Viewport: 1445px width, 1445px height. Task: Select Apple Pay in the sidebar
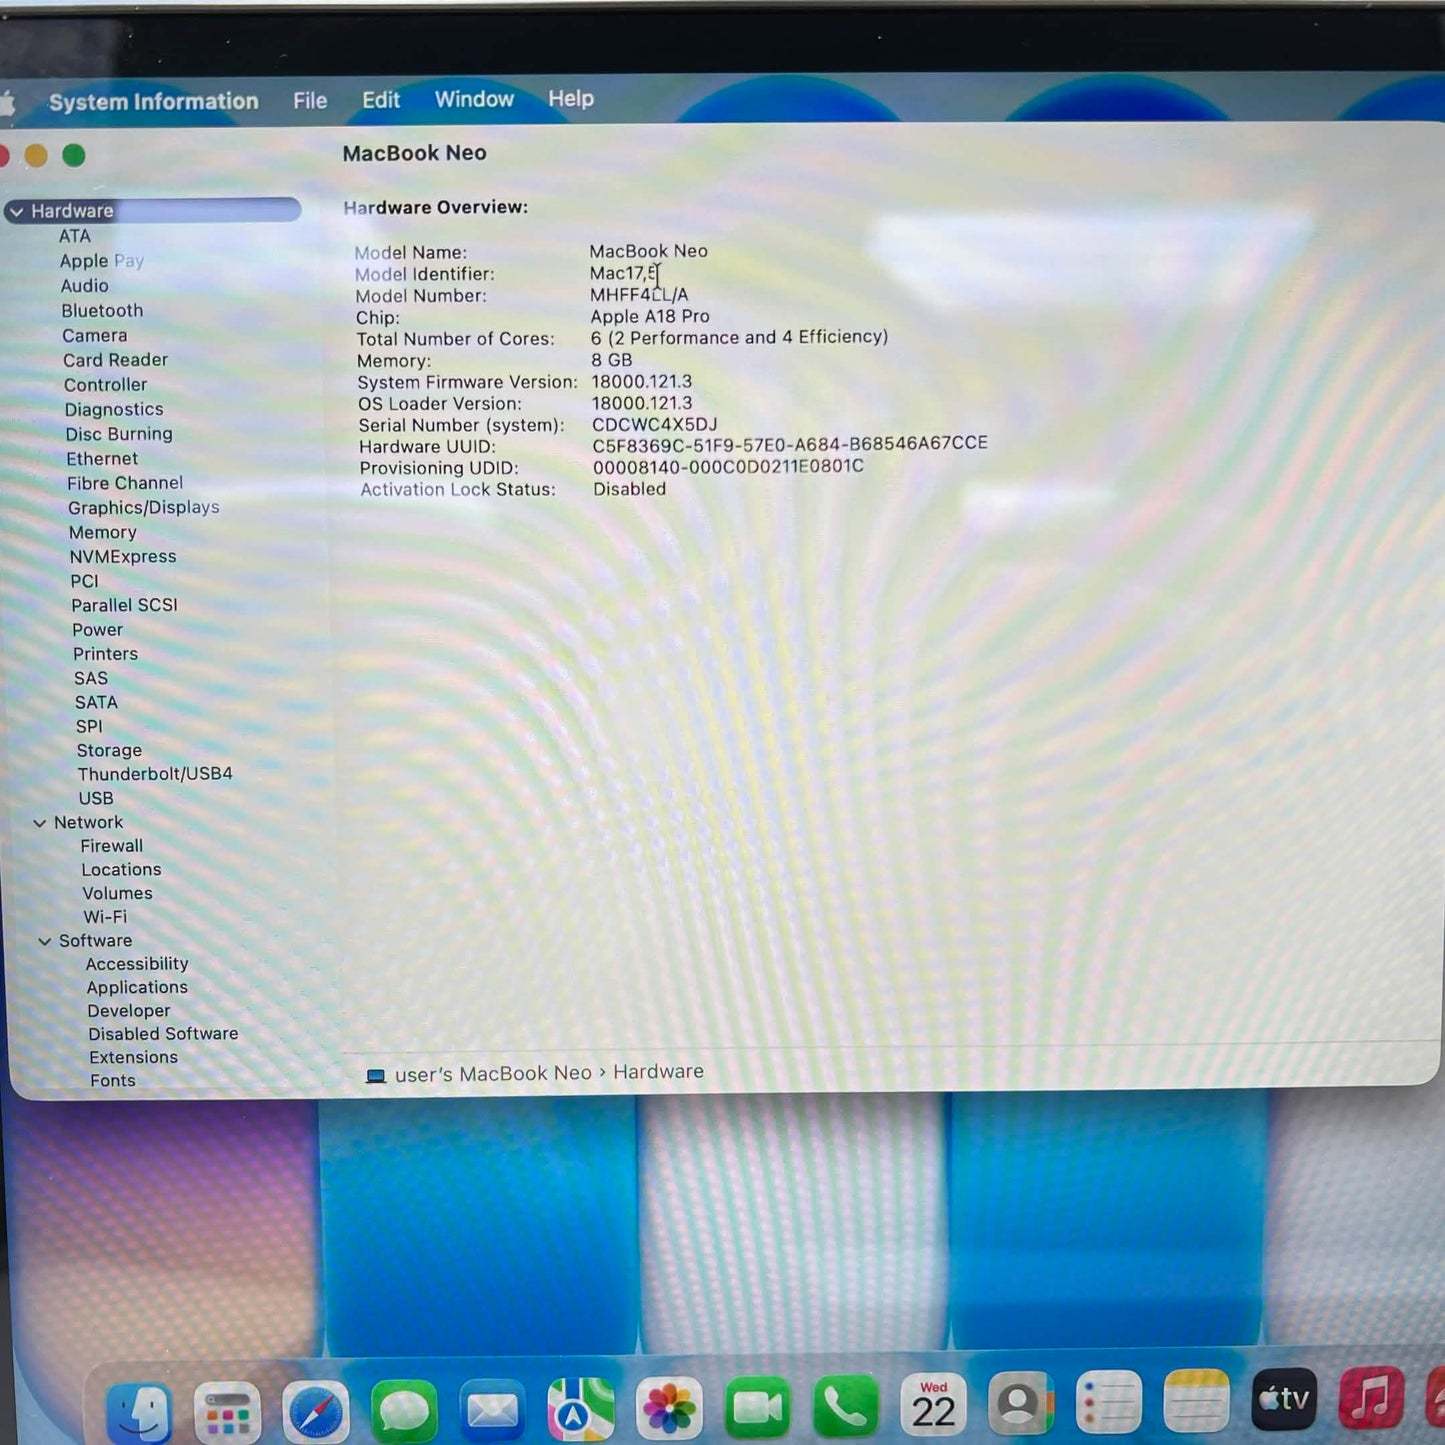point(102,261)
